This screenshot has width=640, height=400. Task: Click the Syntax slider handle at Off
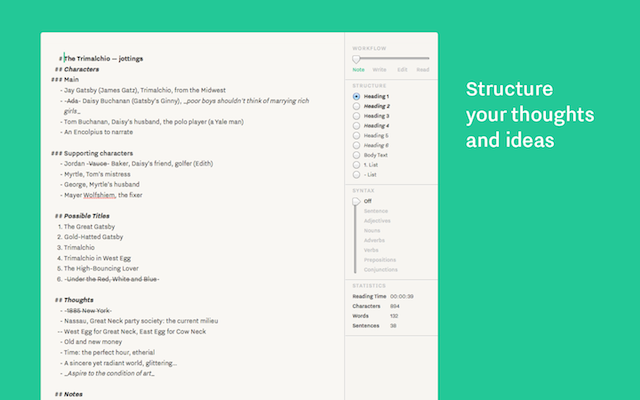pyautogui.click(x=356, y=201)
